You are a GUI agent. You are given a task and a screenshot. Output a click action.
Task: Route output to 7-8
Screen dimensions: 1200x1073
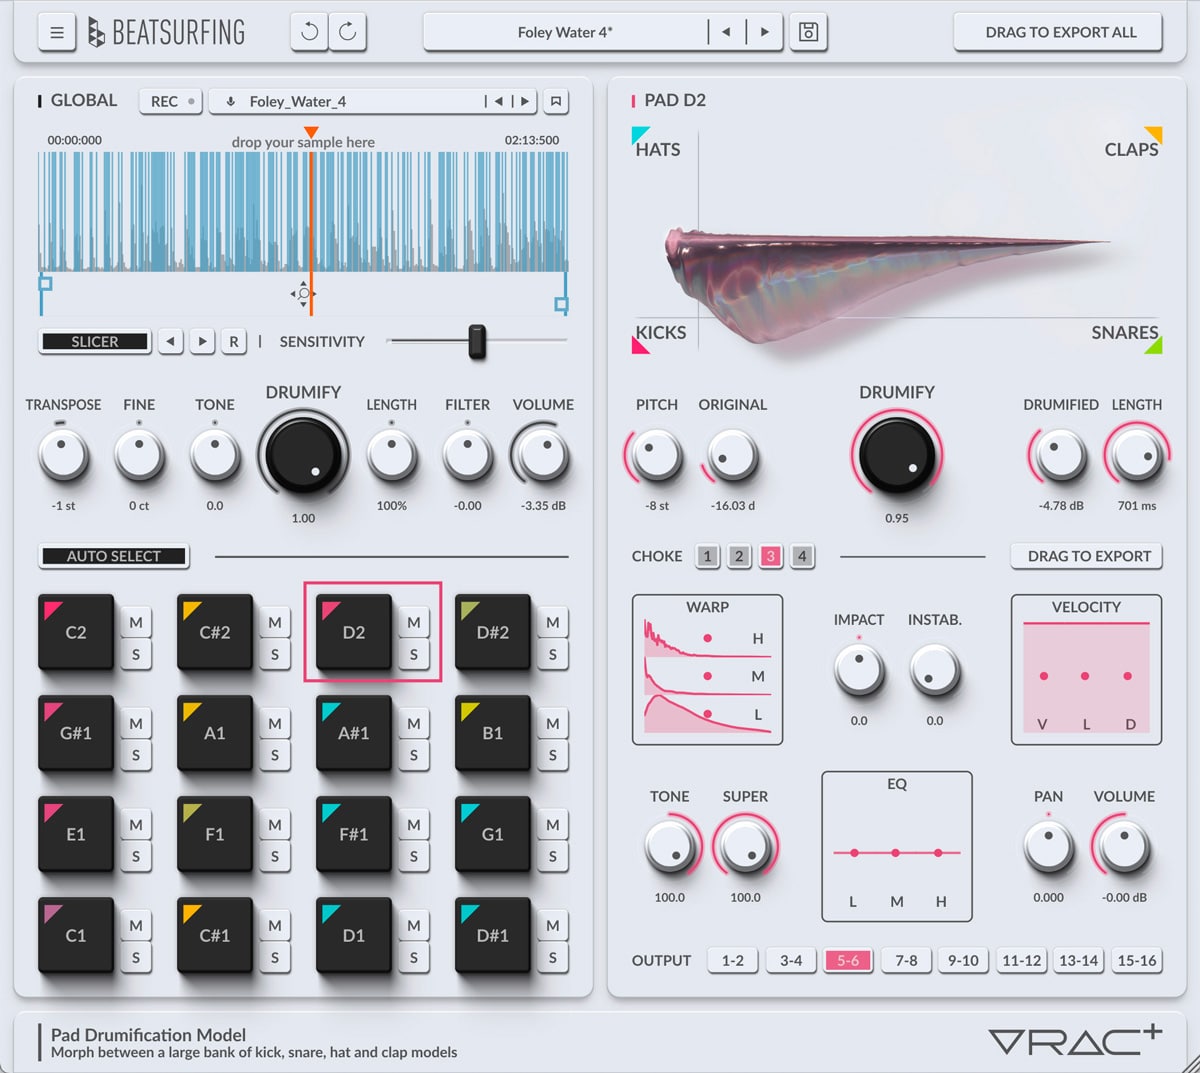pos(906,960)
